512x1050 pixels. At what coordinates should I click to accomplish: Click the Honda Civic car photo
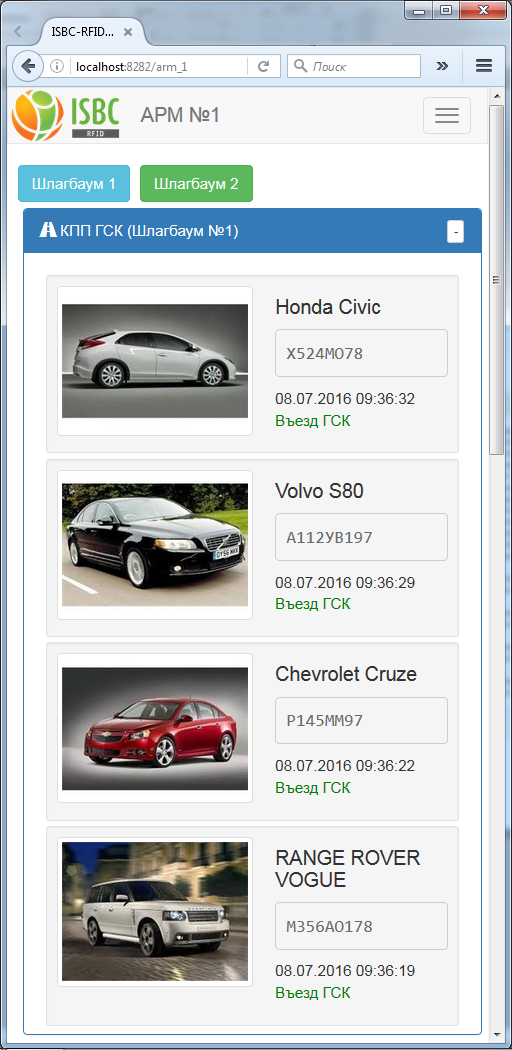coord(155,361)
